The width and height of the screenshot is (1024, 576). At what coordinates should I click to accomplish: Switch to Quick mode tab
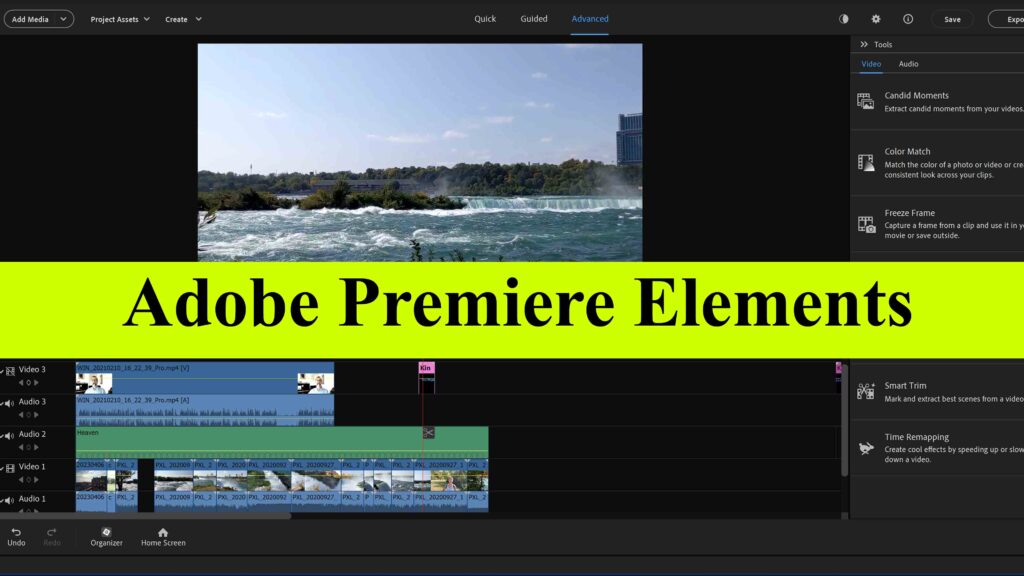coord(485,19)
